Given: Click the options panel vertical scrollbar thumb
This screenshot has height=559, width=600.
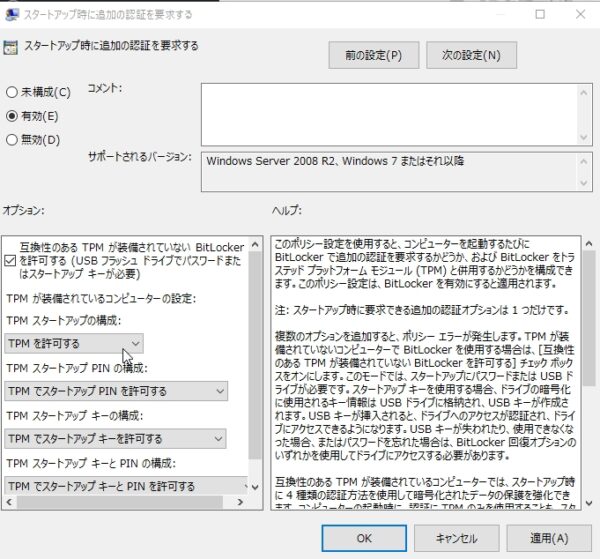Looking at the screenshot, I should 255,354.
